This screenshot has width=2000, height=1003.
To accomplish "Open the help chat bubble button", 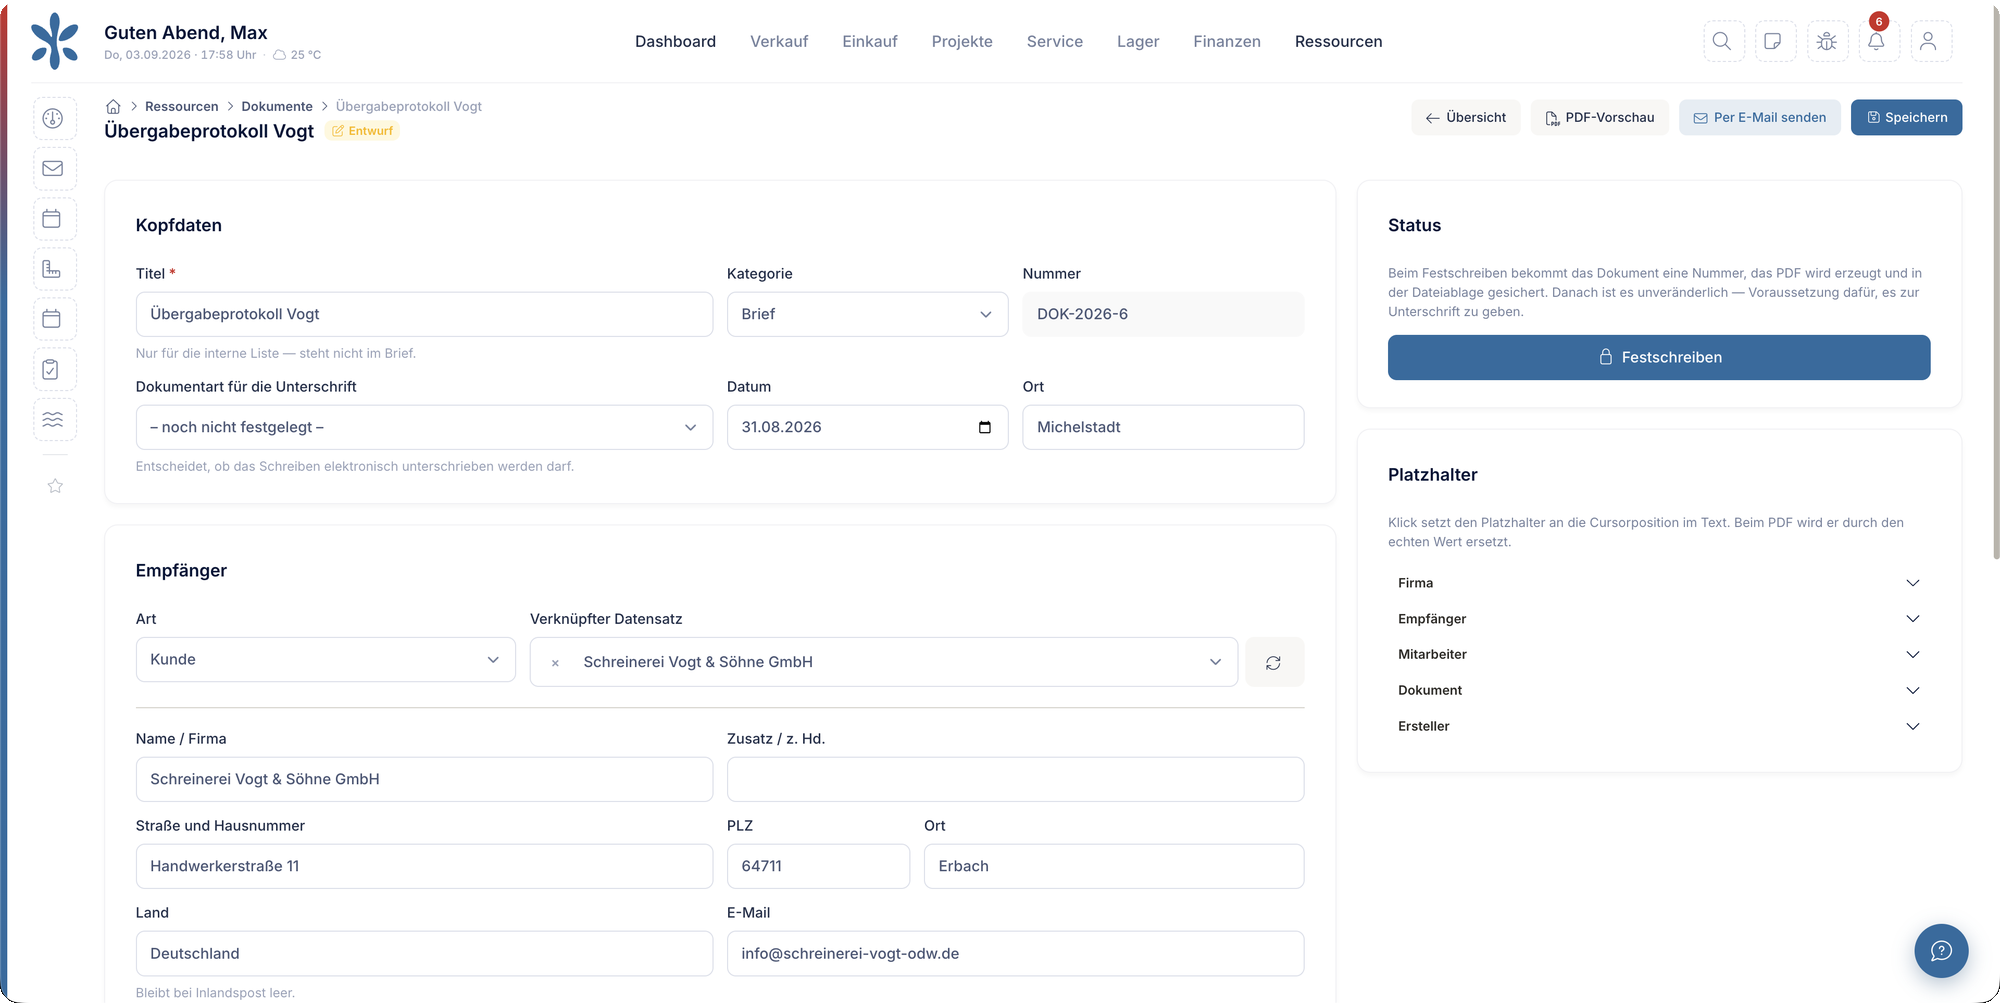I will point(1941,950).
